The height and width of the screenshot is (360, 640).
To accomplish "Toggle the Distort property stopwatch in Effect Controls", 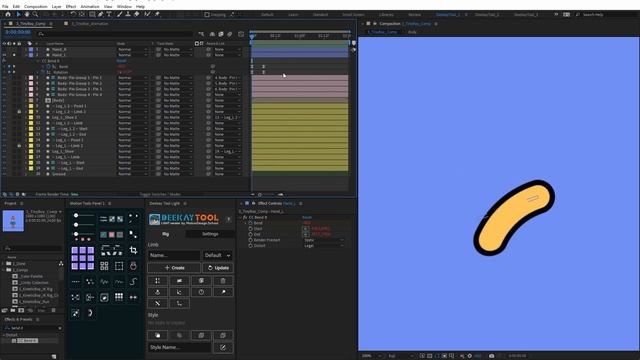I will click(250, 246).
